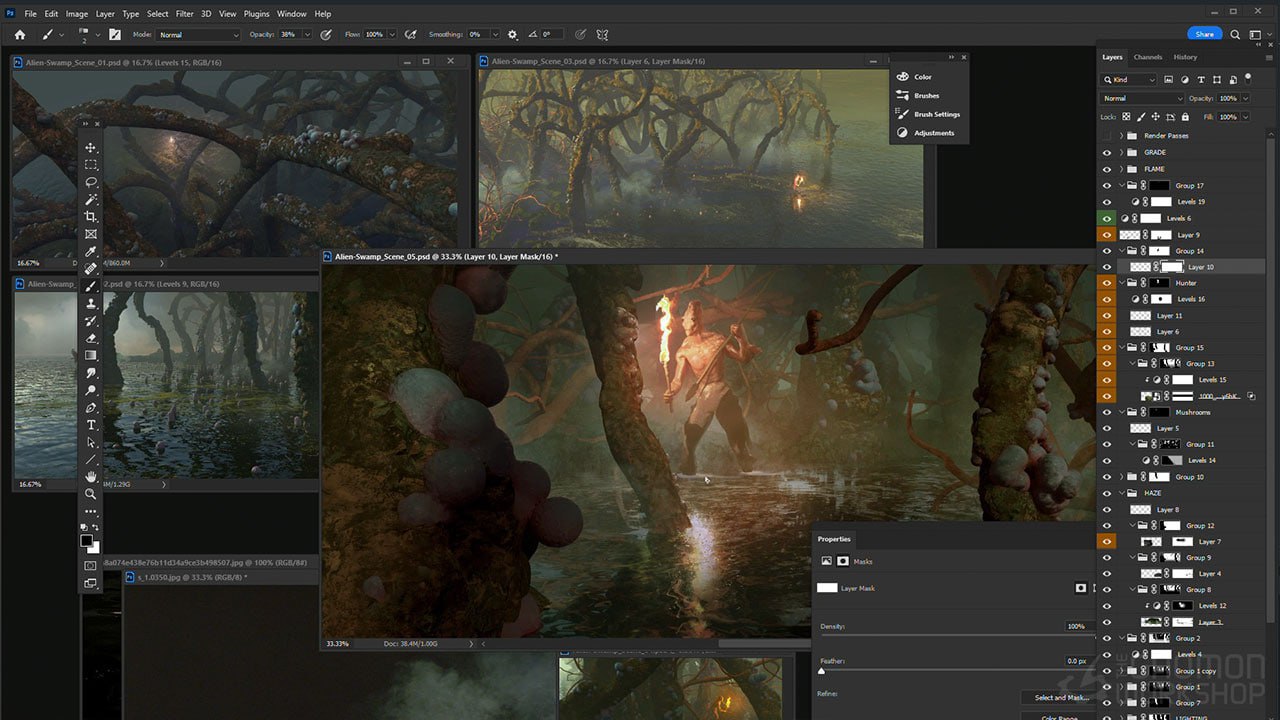The image size is (1280, 720).
Task: Select the Zoom tool
Action: coord(91,494)
